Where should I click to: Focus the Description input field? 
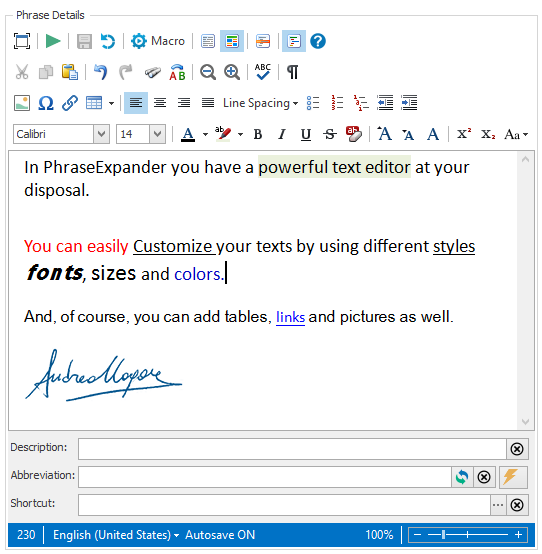pyautogui.click(x=292, y=449)
